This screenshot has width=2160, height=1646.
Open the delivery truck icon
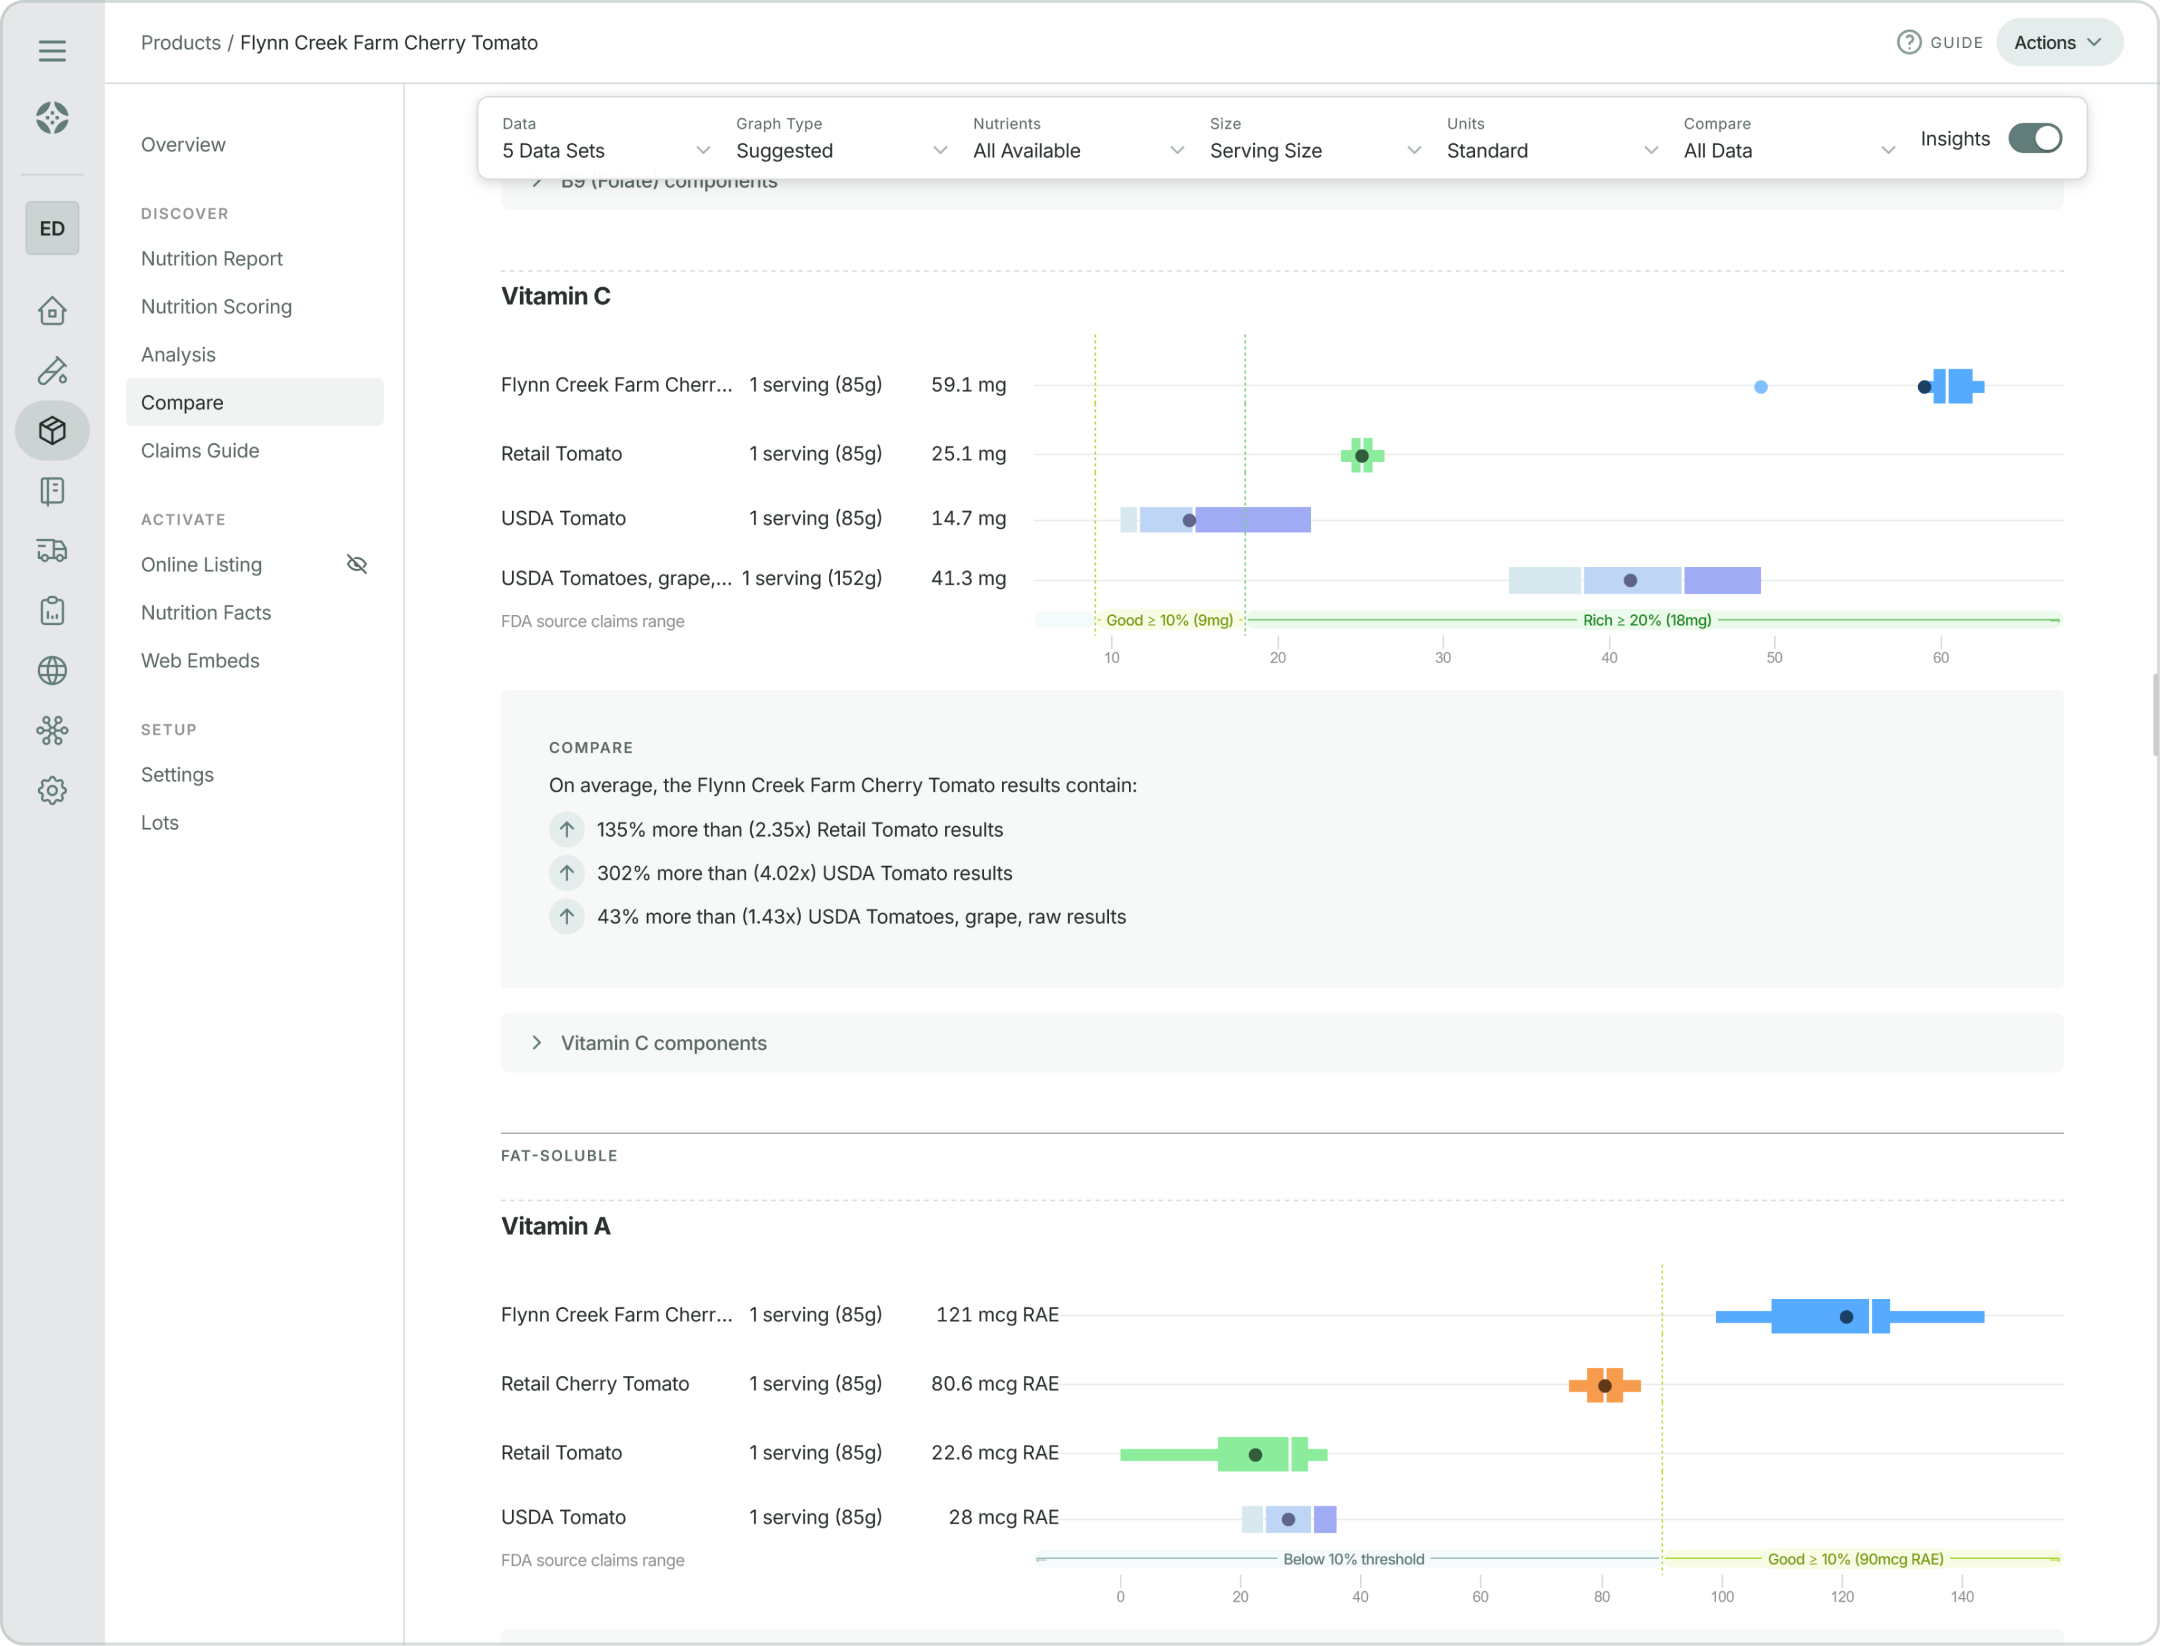[52, 551]
